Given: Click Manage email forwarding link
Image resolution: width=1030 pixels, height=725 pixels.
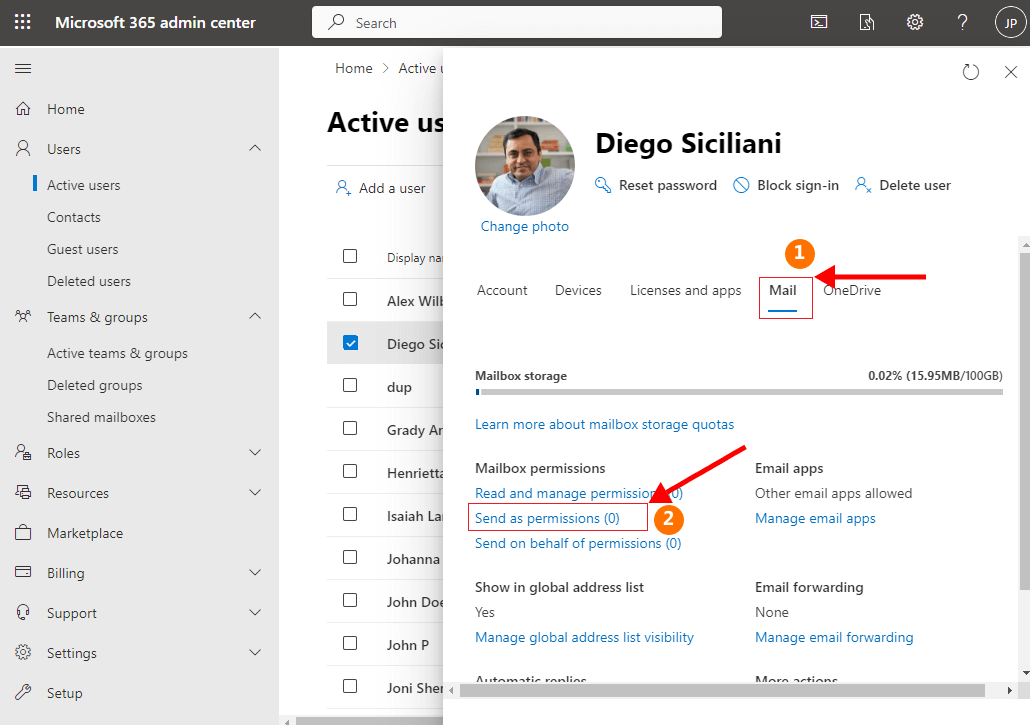Looking at the screenshot, I should 834,637.
